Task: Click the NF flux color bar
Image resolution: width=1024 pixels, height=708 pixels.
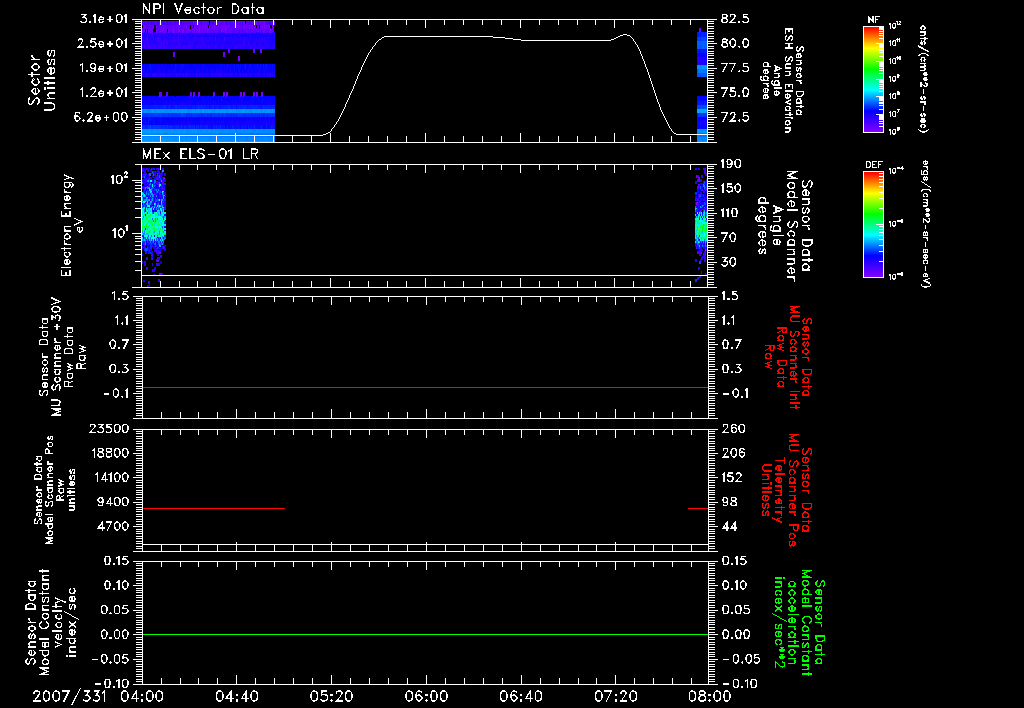Action: click(x=873, y=79)
